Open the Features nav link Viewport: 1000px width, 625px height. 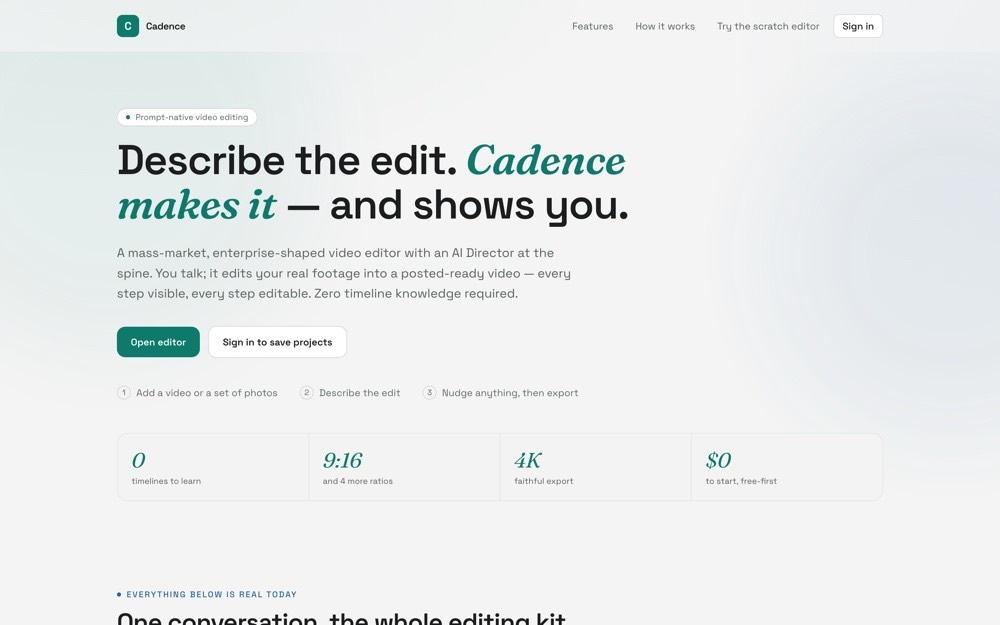click(592, 26)
